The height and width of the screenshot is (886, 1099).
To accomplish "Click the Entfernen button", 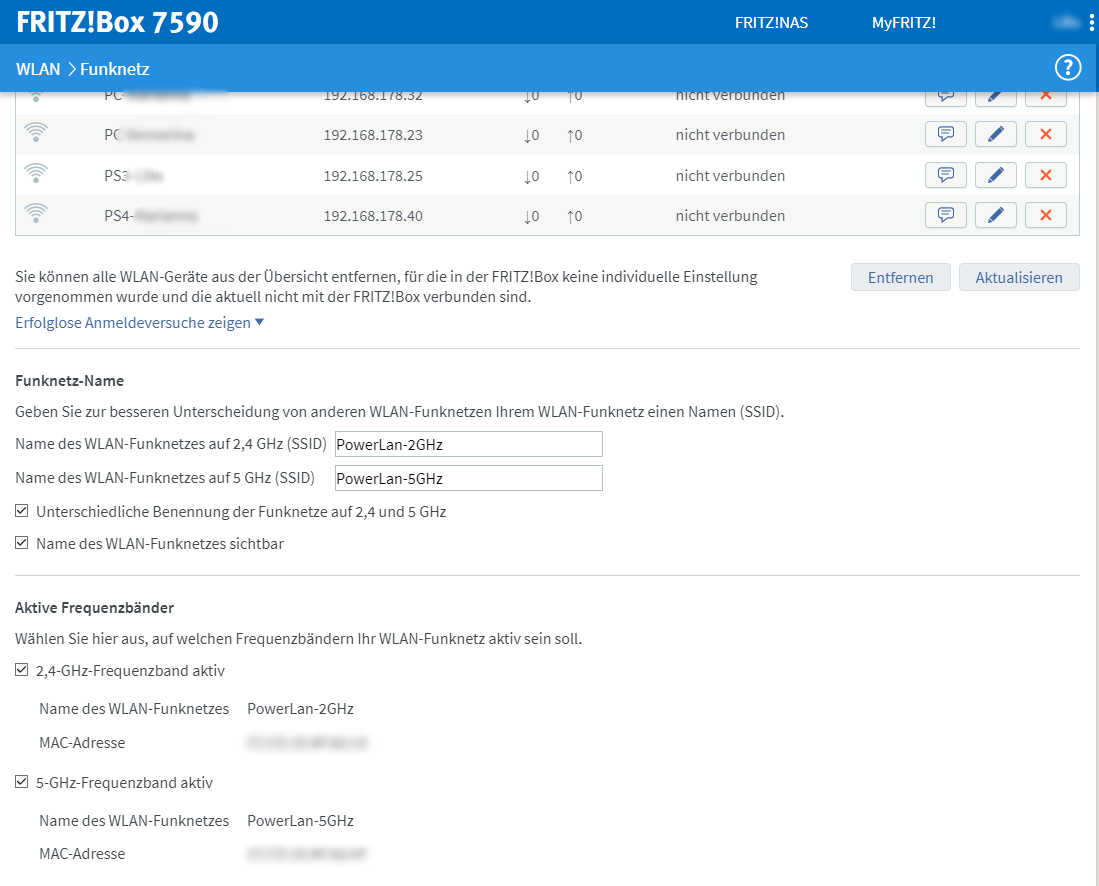I will click(x=901, y=277).
